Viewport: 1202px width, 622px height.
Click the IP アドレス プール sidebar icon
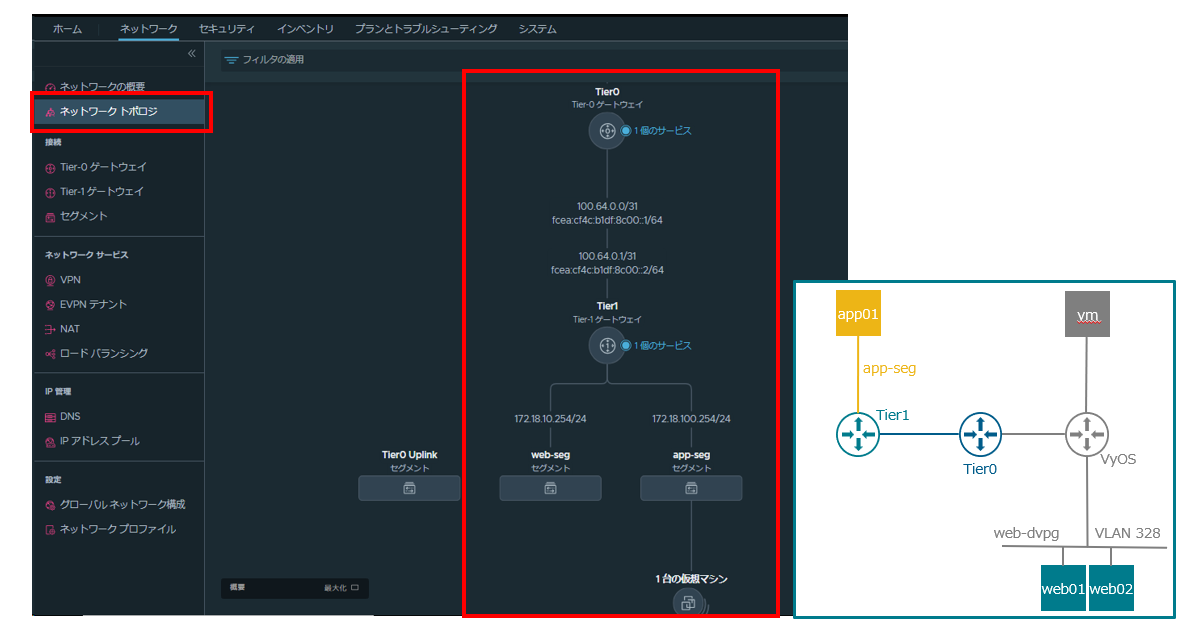pos(50,442)
